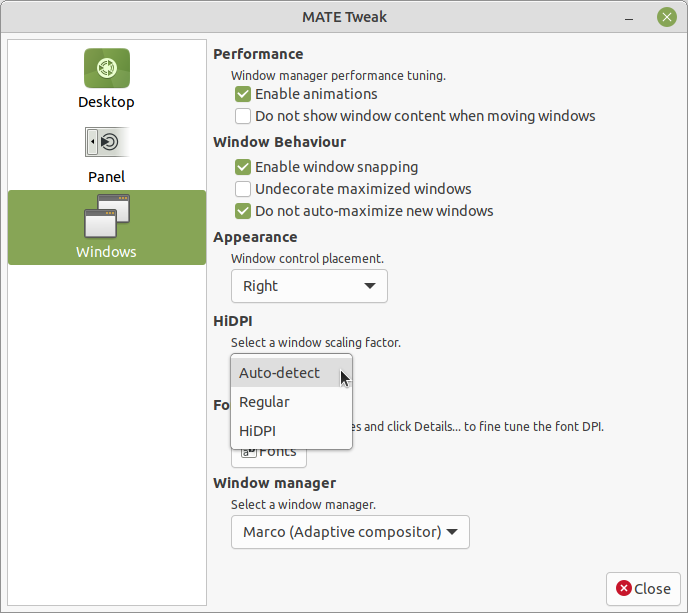This screenshot has height=613, width=688.
Task: Click the Performance heading text
Action: tap(258, 54)
